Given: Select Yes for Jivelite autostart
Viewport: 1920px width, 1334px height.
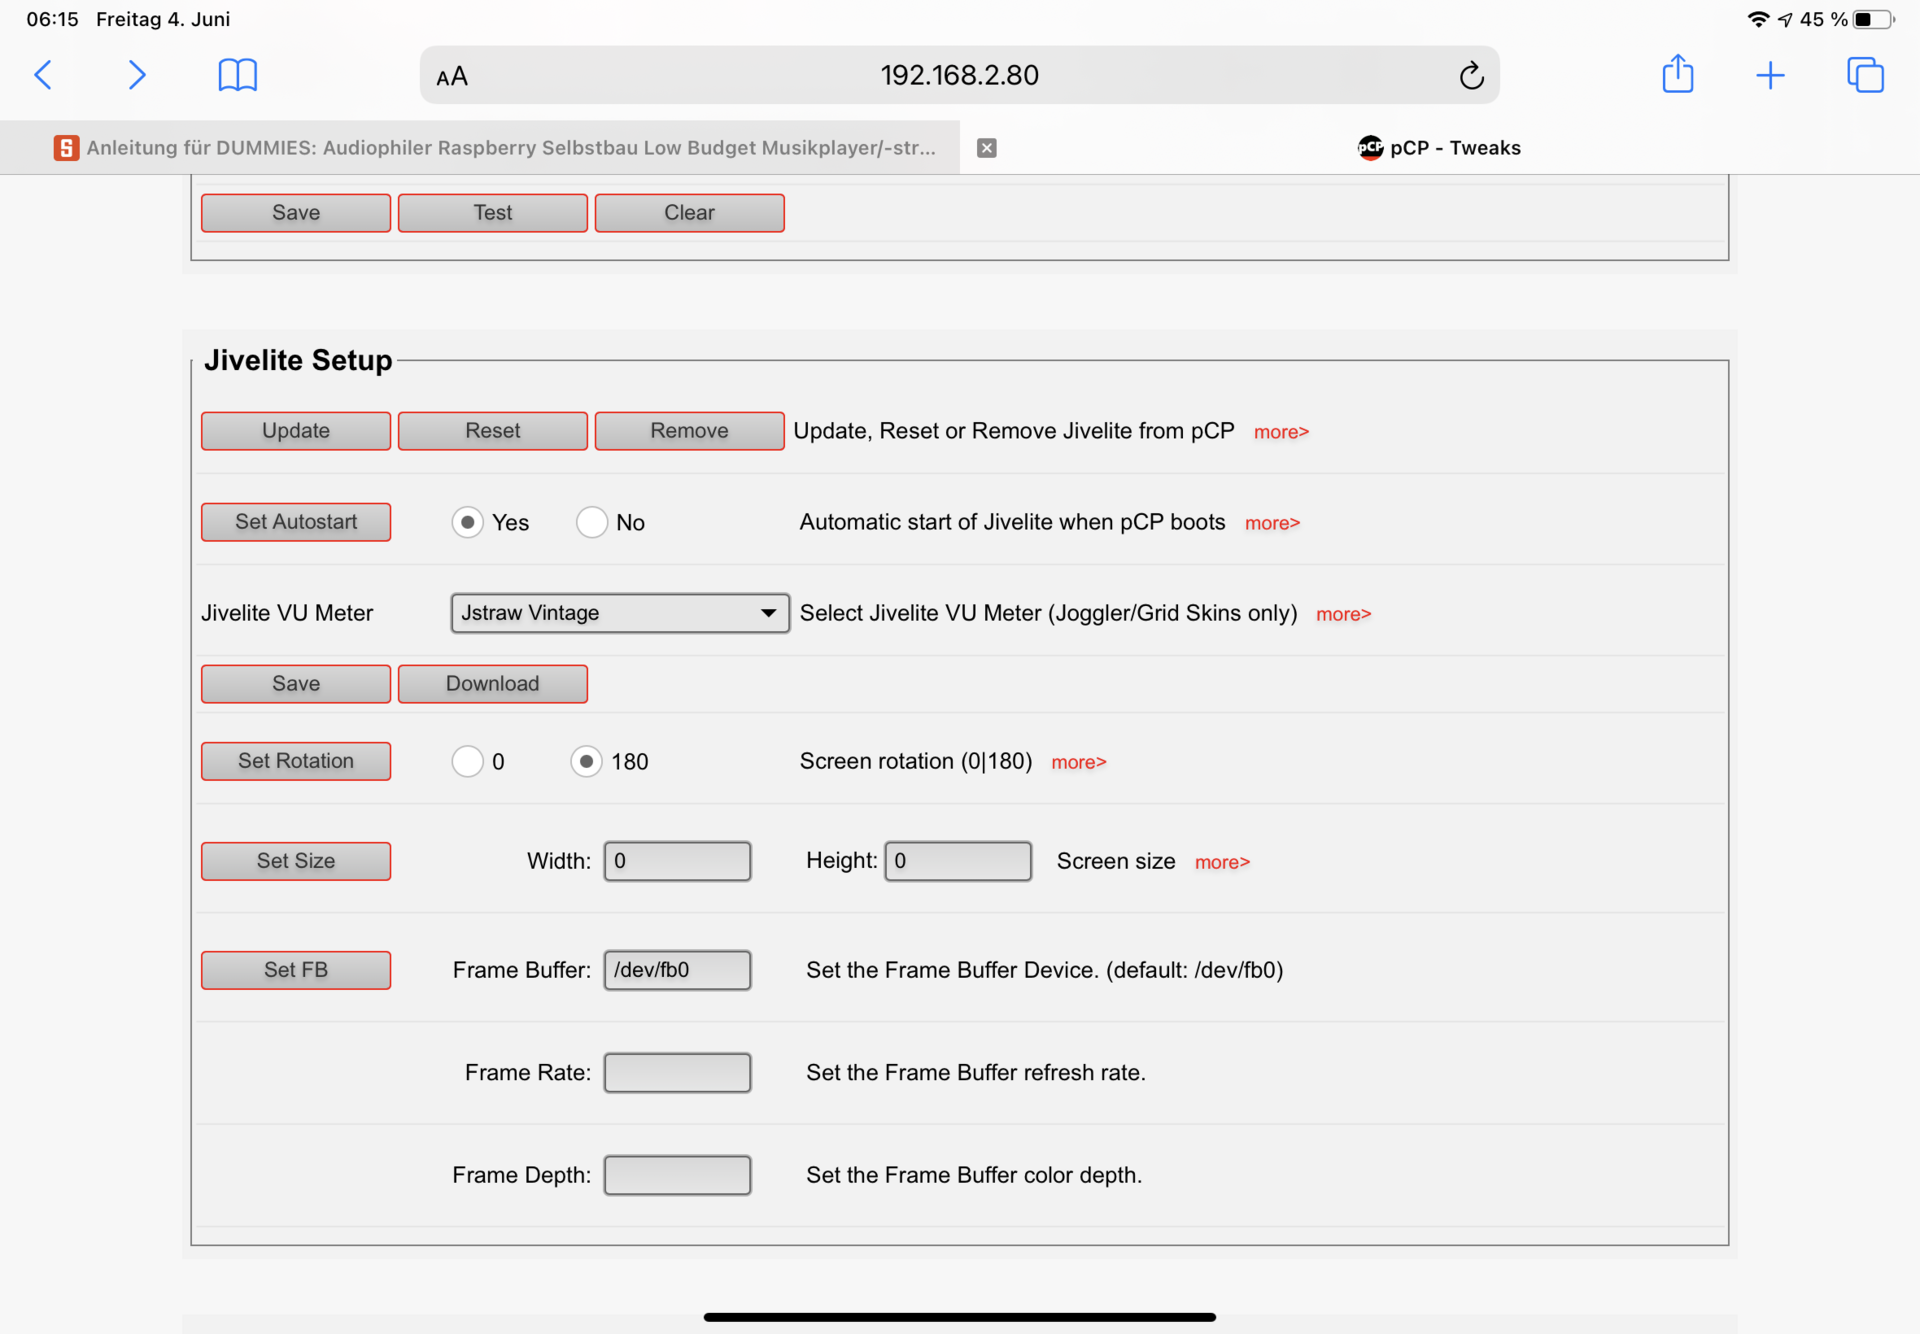Looking at the screenshot, I should click(x=467, y=522).
